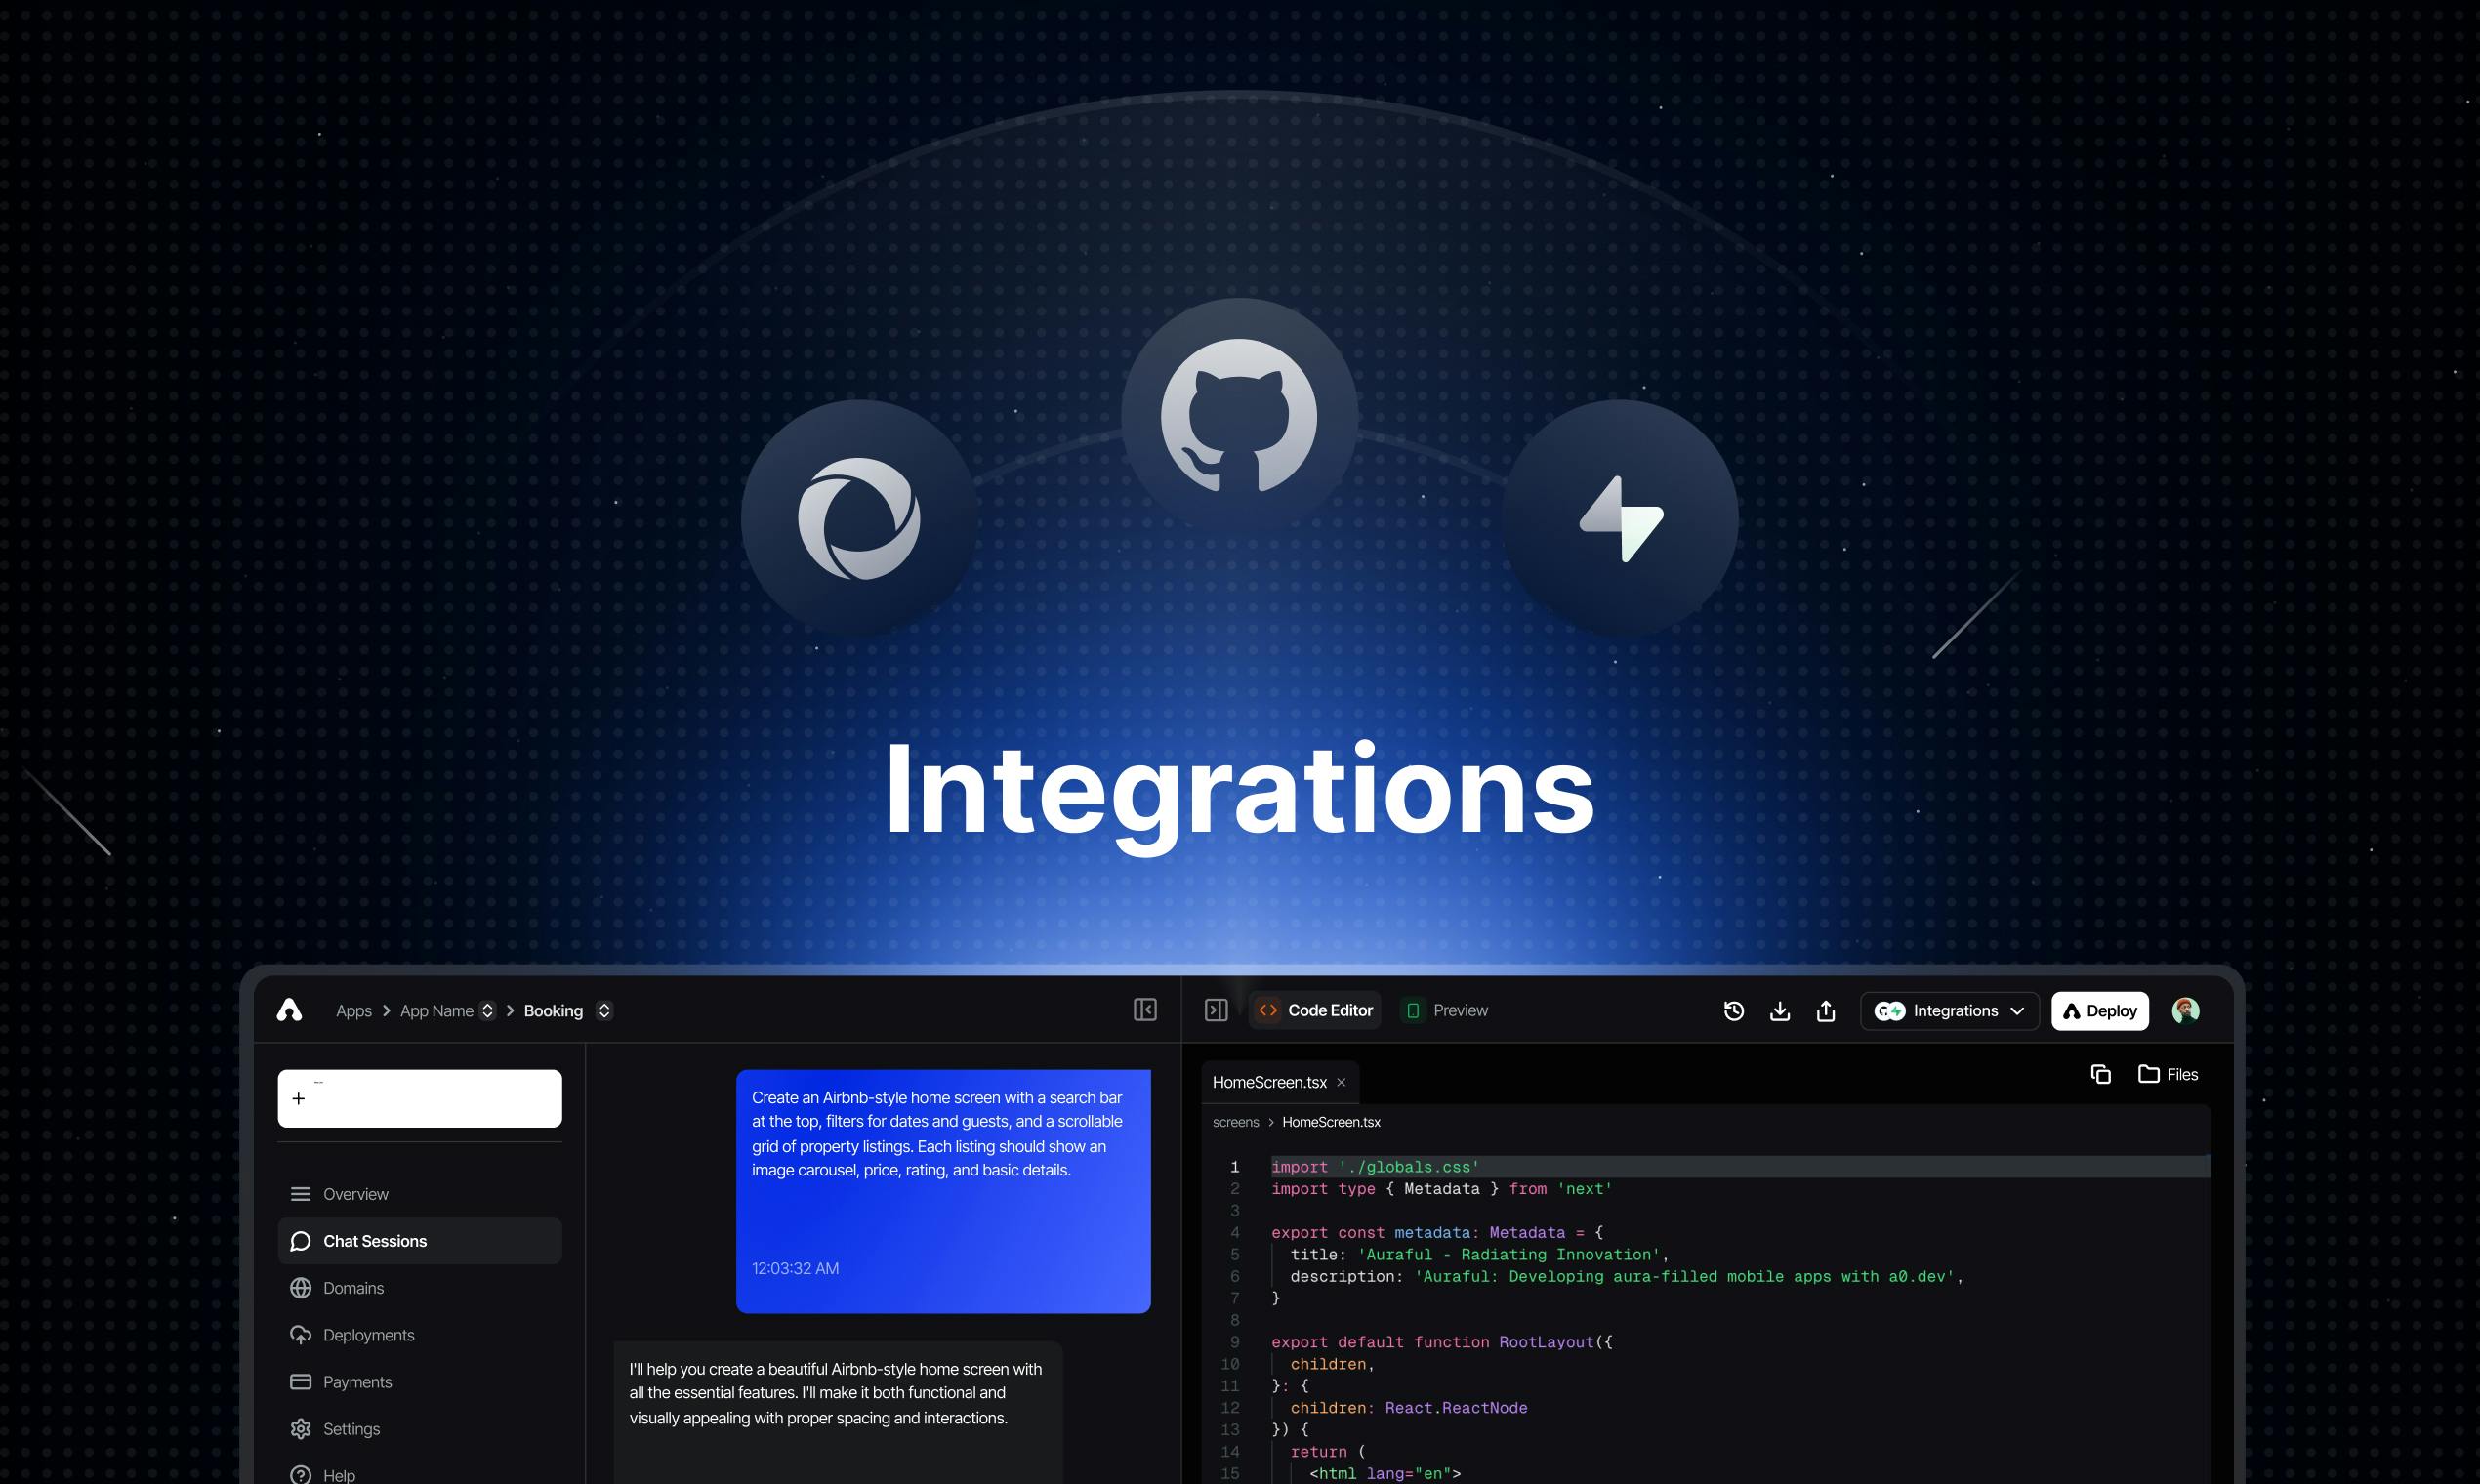Viewport: 2480px width, 1484px height.
Task: Switch to the Code Editor tab
Action: point(1315,1010)
